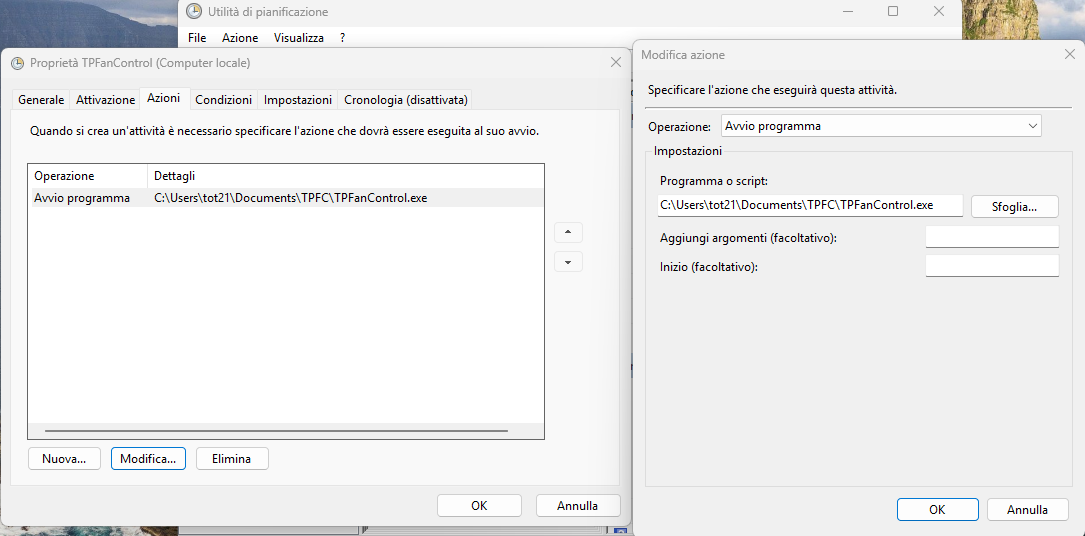Close the Modifica azione dialog
The width and height of the screenshot is (1085, 536).
(x=1069, y=55)
